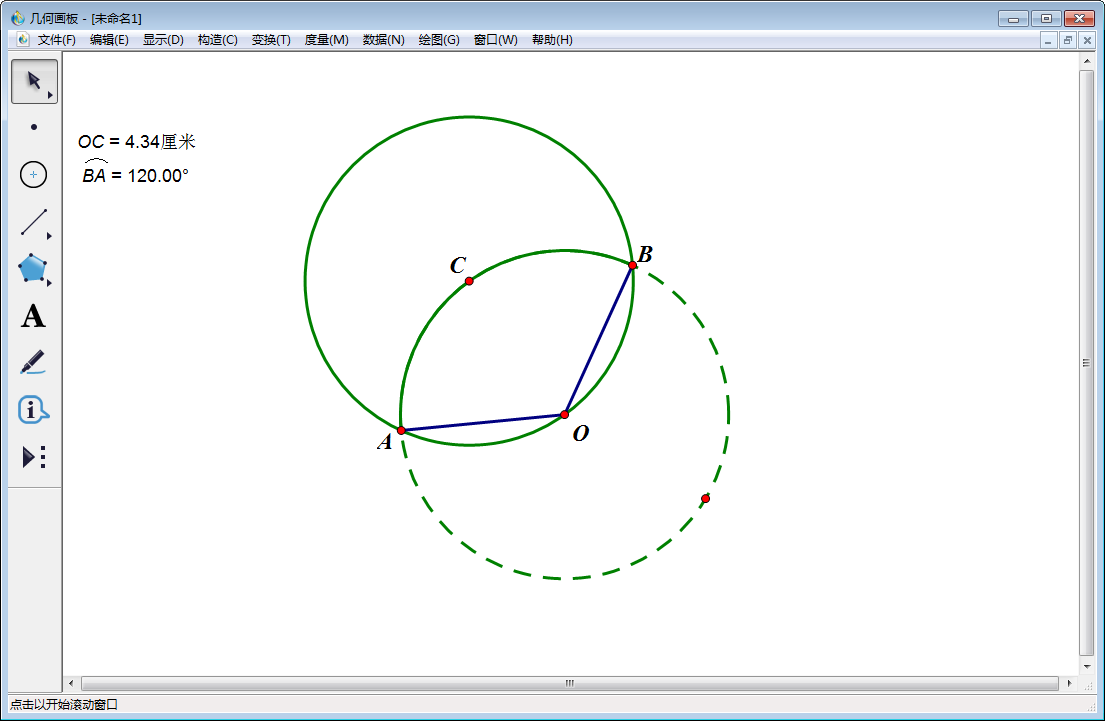Click the vertical scrollbar down arrow
The image size is (1105, 721).
pos(1087,666)
